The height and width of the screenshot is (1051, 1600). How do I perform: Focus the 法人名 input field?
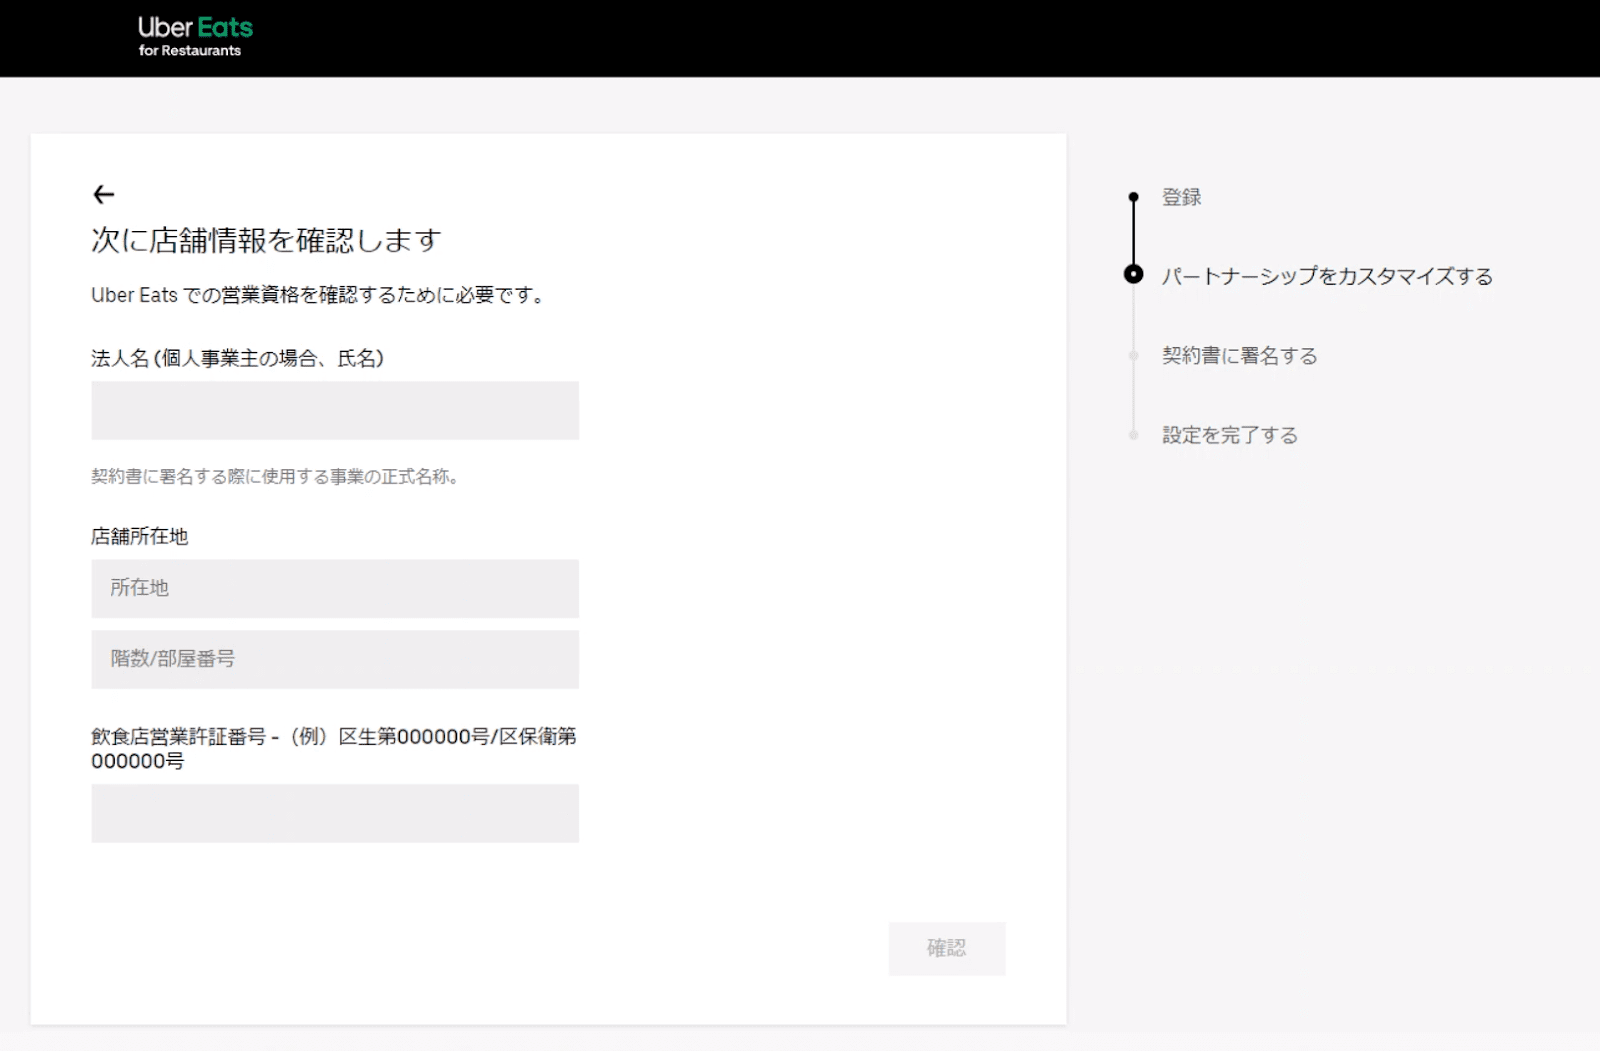click(x=335, y=410)
